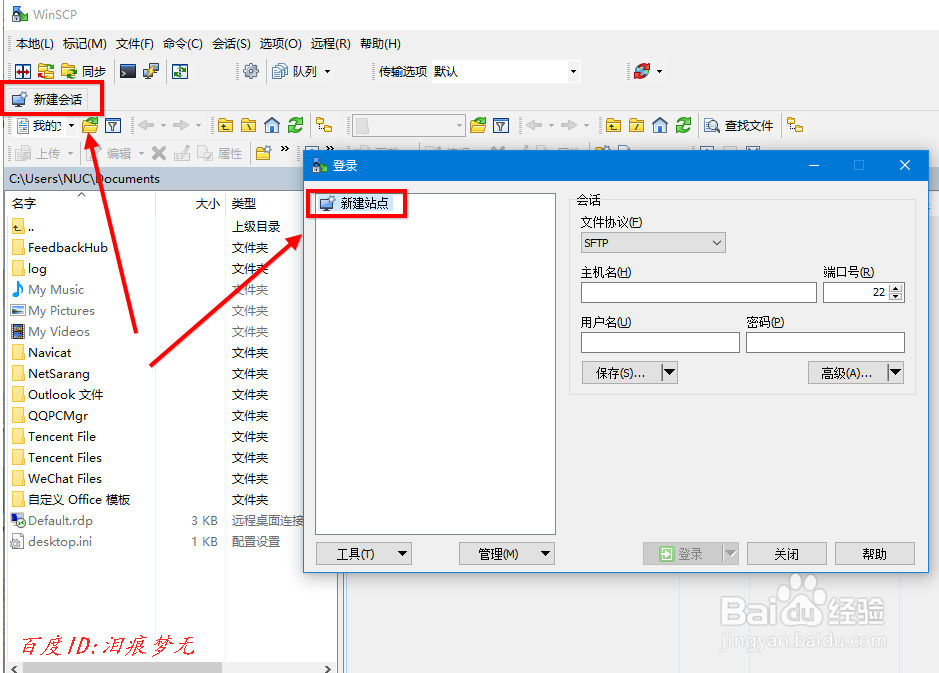
Task: Click the 队列 queue button
Action: coord(295,72)
